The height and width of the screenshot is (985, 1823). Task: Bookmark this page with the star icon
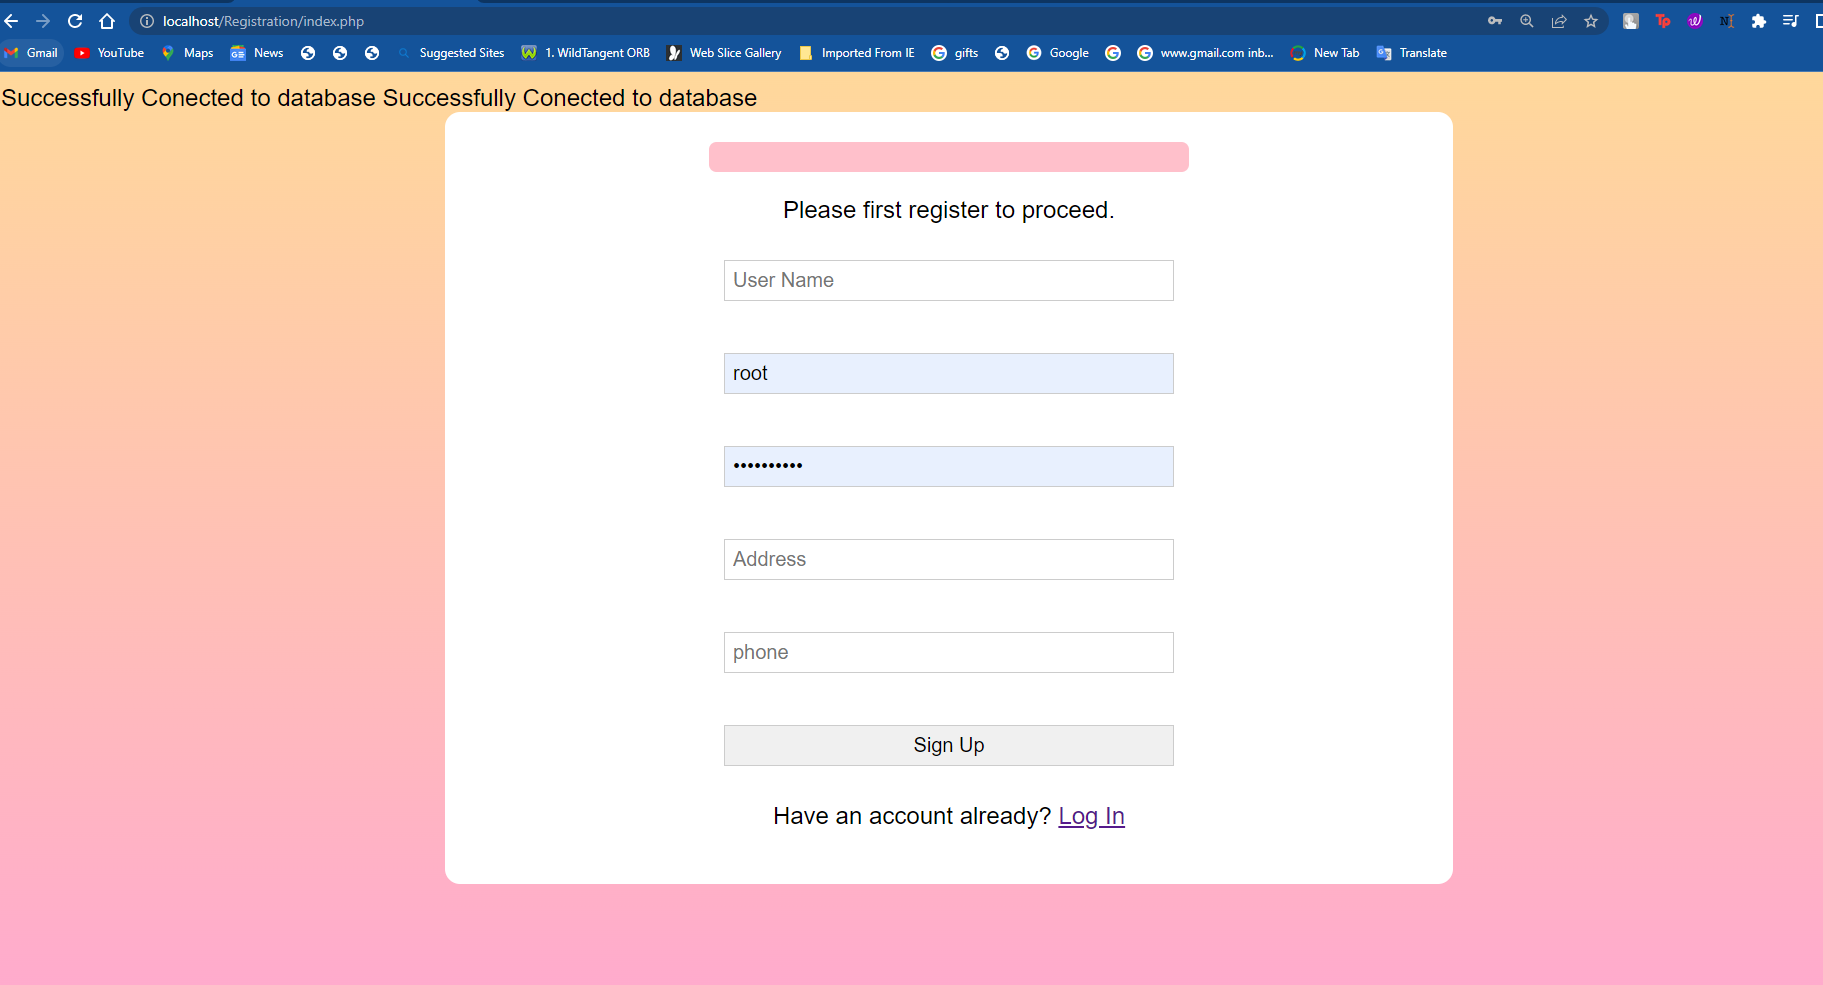coord(1591,20)
